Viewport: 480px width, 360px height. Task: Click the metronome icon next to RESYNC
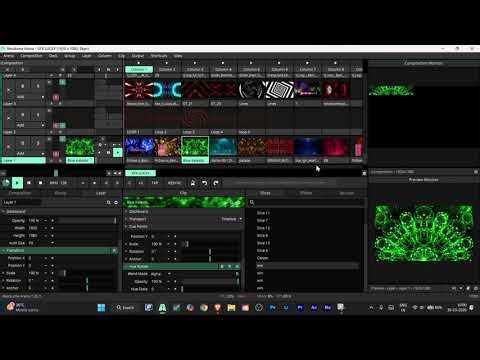coord(193,183)
